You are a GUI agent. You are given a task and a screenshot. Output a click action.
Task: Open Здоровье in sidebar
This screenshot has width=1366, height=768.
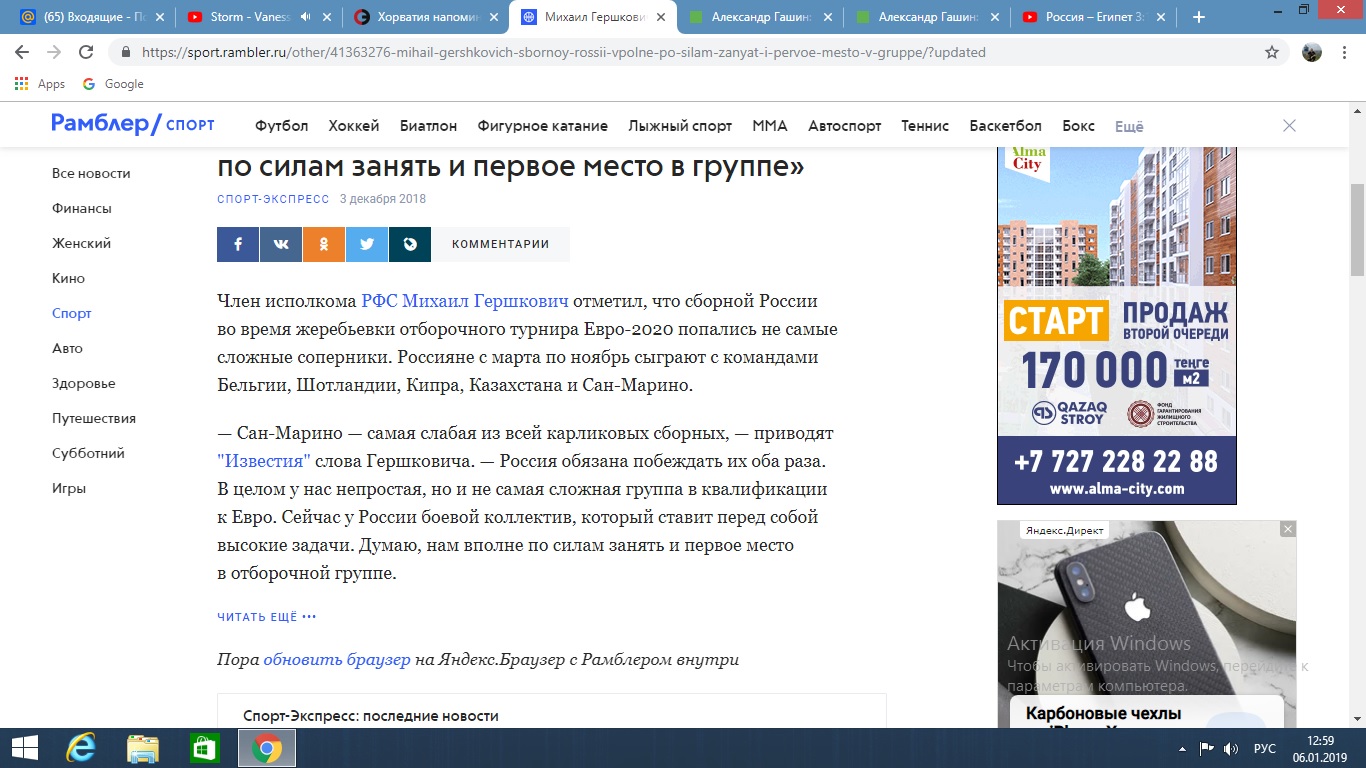[84, 383]
